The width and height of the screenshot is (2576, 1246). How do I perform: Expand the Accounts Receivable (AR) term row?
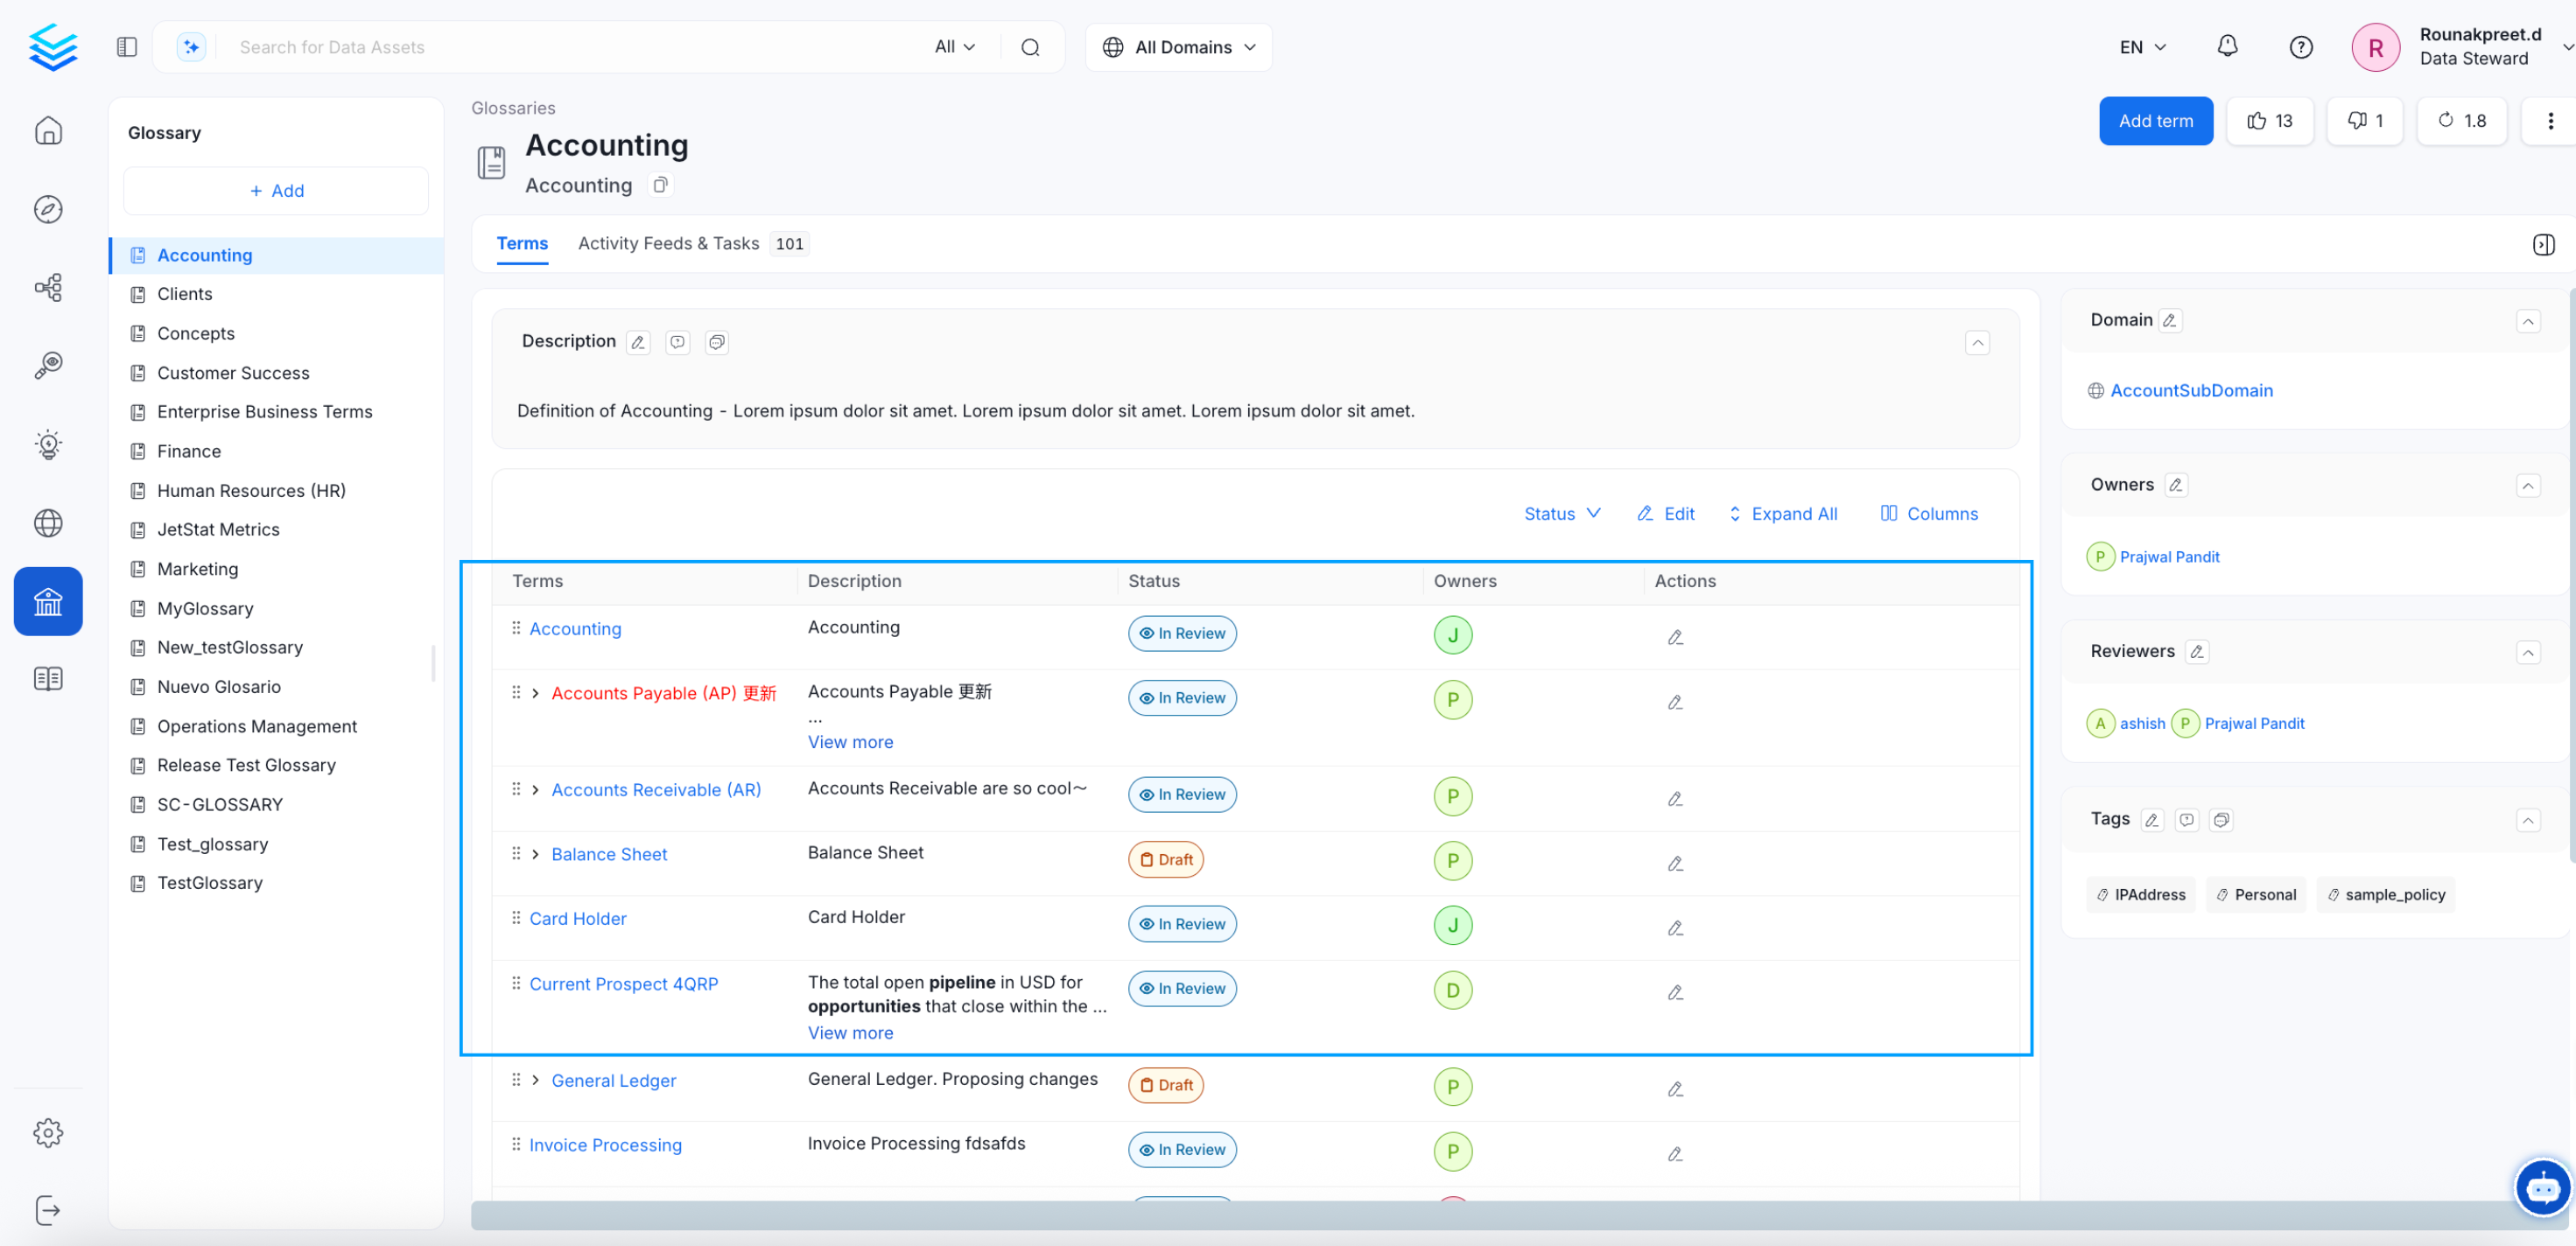[536, 790]
